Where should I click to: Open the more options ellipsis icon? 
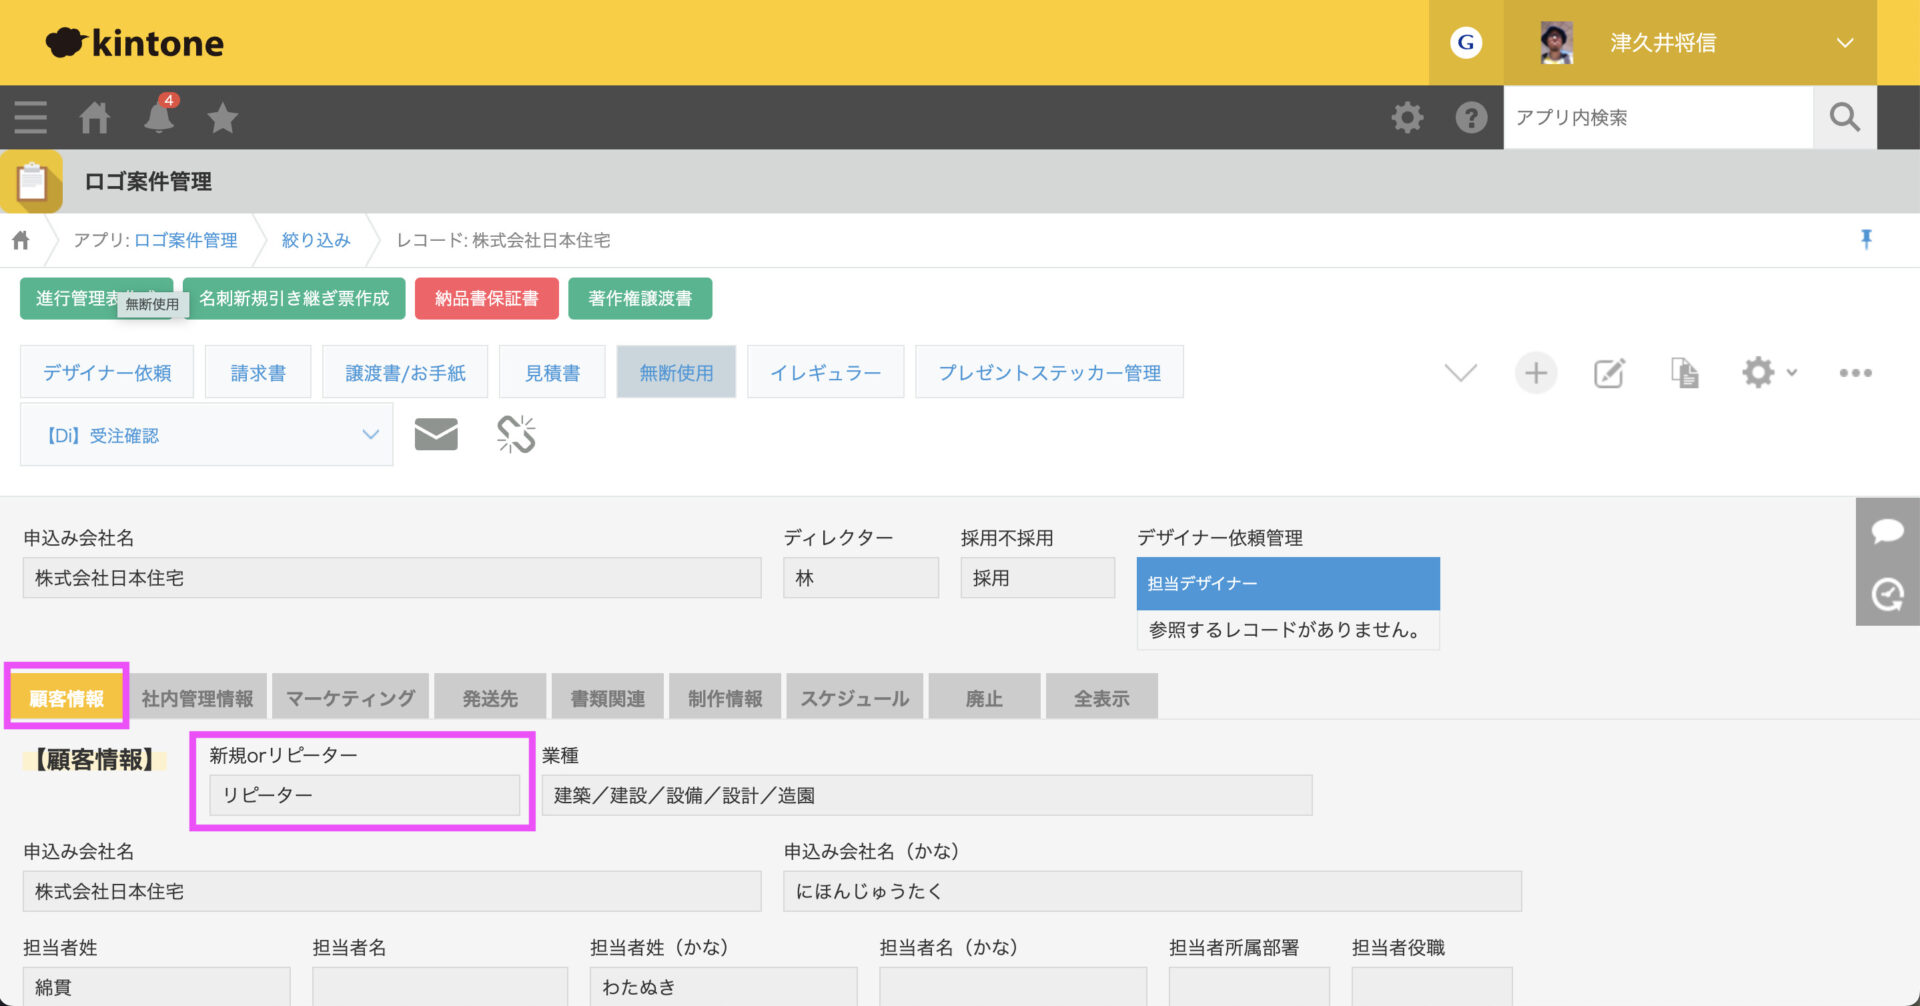coord(1856,373)
